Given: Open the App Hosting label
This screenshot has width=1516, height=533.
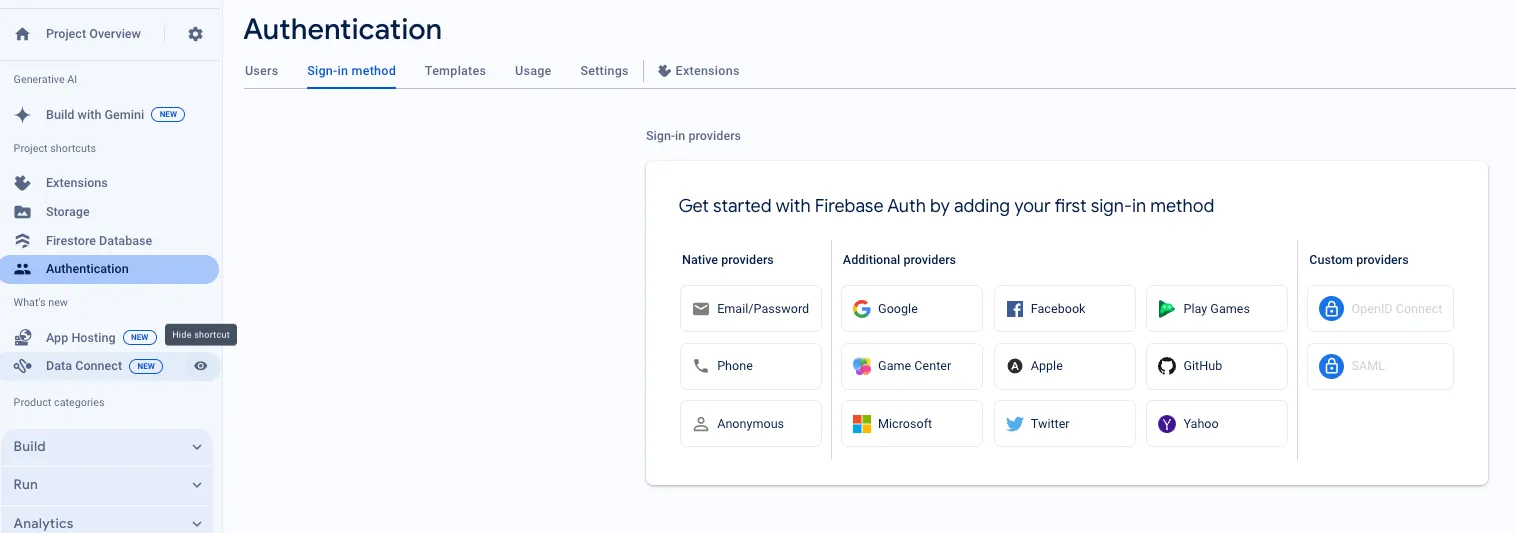Looking at the screenshot, I should pyautogui.click(x=81, y=338).
